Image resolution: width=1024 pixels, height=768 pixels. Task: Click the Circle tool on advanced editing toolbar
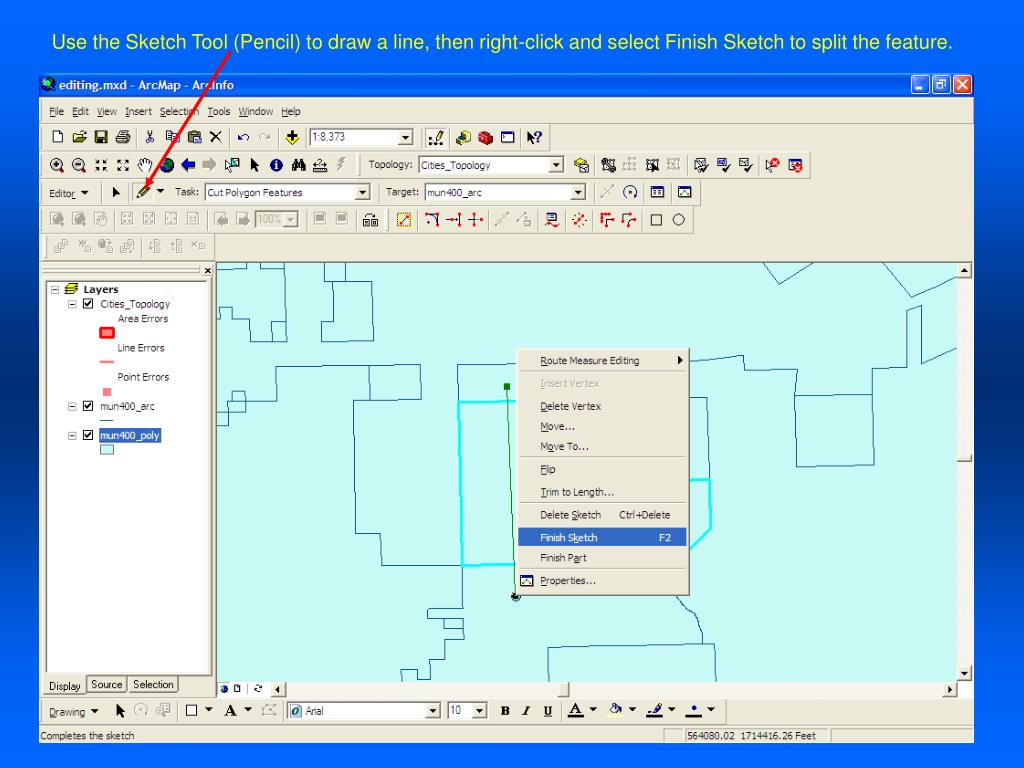679,220
